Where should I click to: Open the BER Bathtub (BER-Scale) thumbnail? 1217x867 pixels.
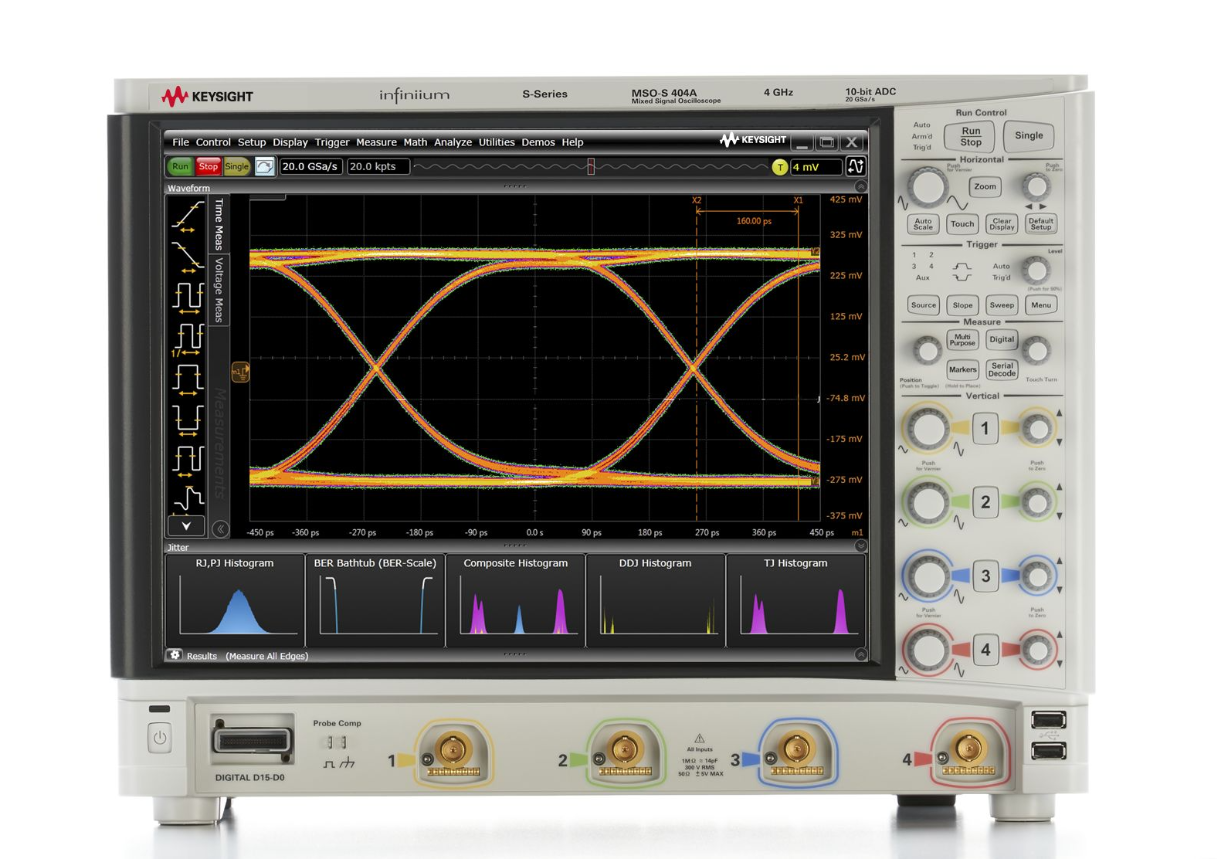pos(375,600)
